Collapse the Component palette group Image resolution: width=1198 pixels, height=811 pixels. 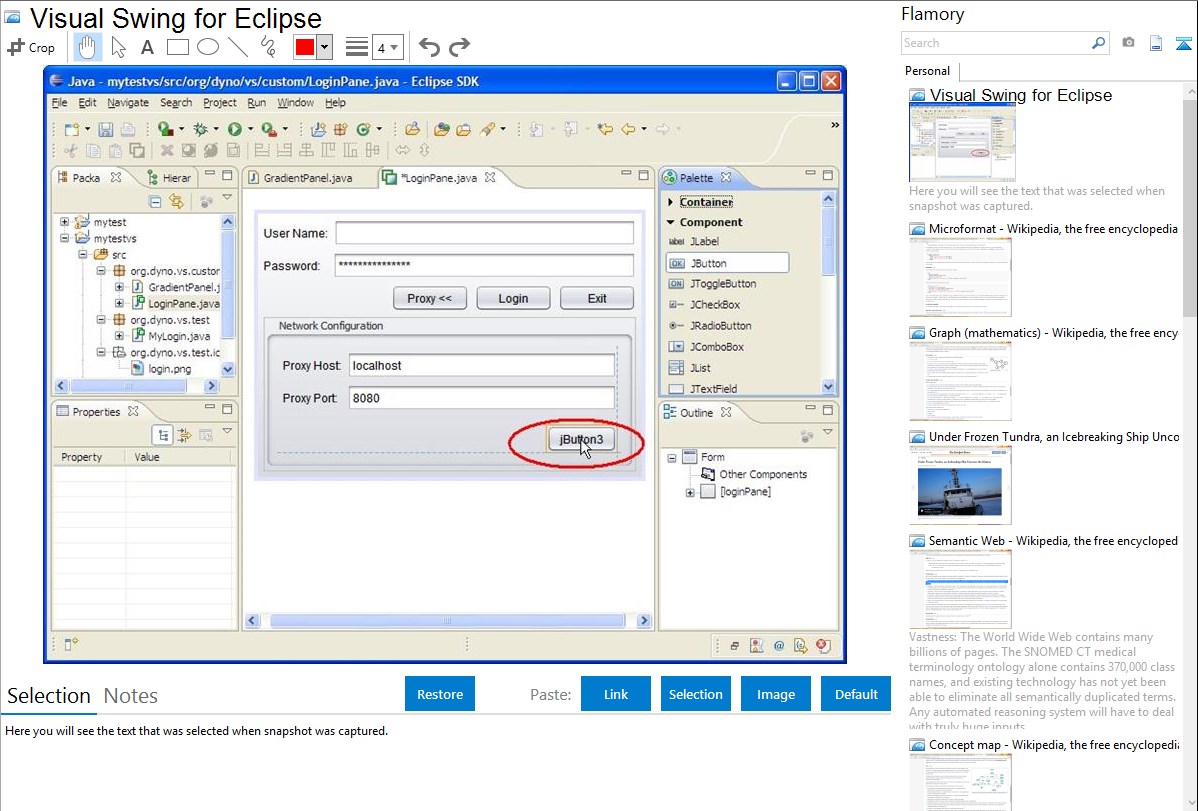tap(671, 222)
